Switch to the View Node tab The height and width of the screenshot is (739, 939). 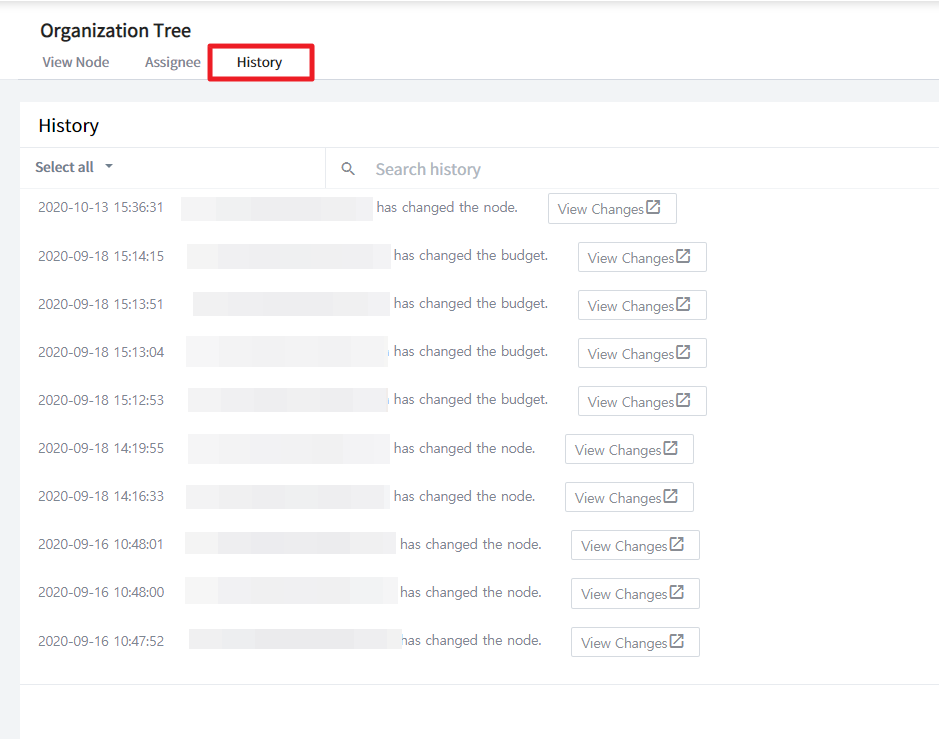click(x=76, y=62)
